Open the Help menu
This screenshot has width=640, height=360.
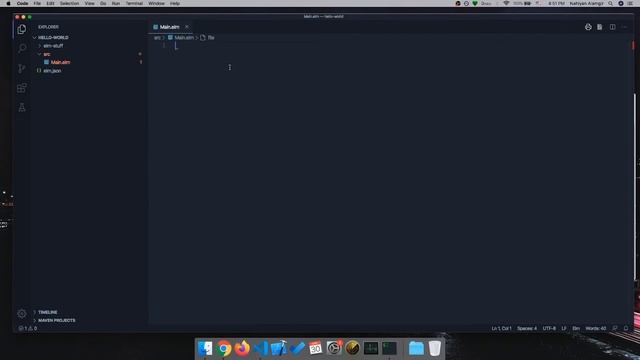[175, 3]
